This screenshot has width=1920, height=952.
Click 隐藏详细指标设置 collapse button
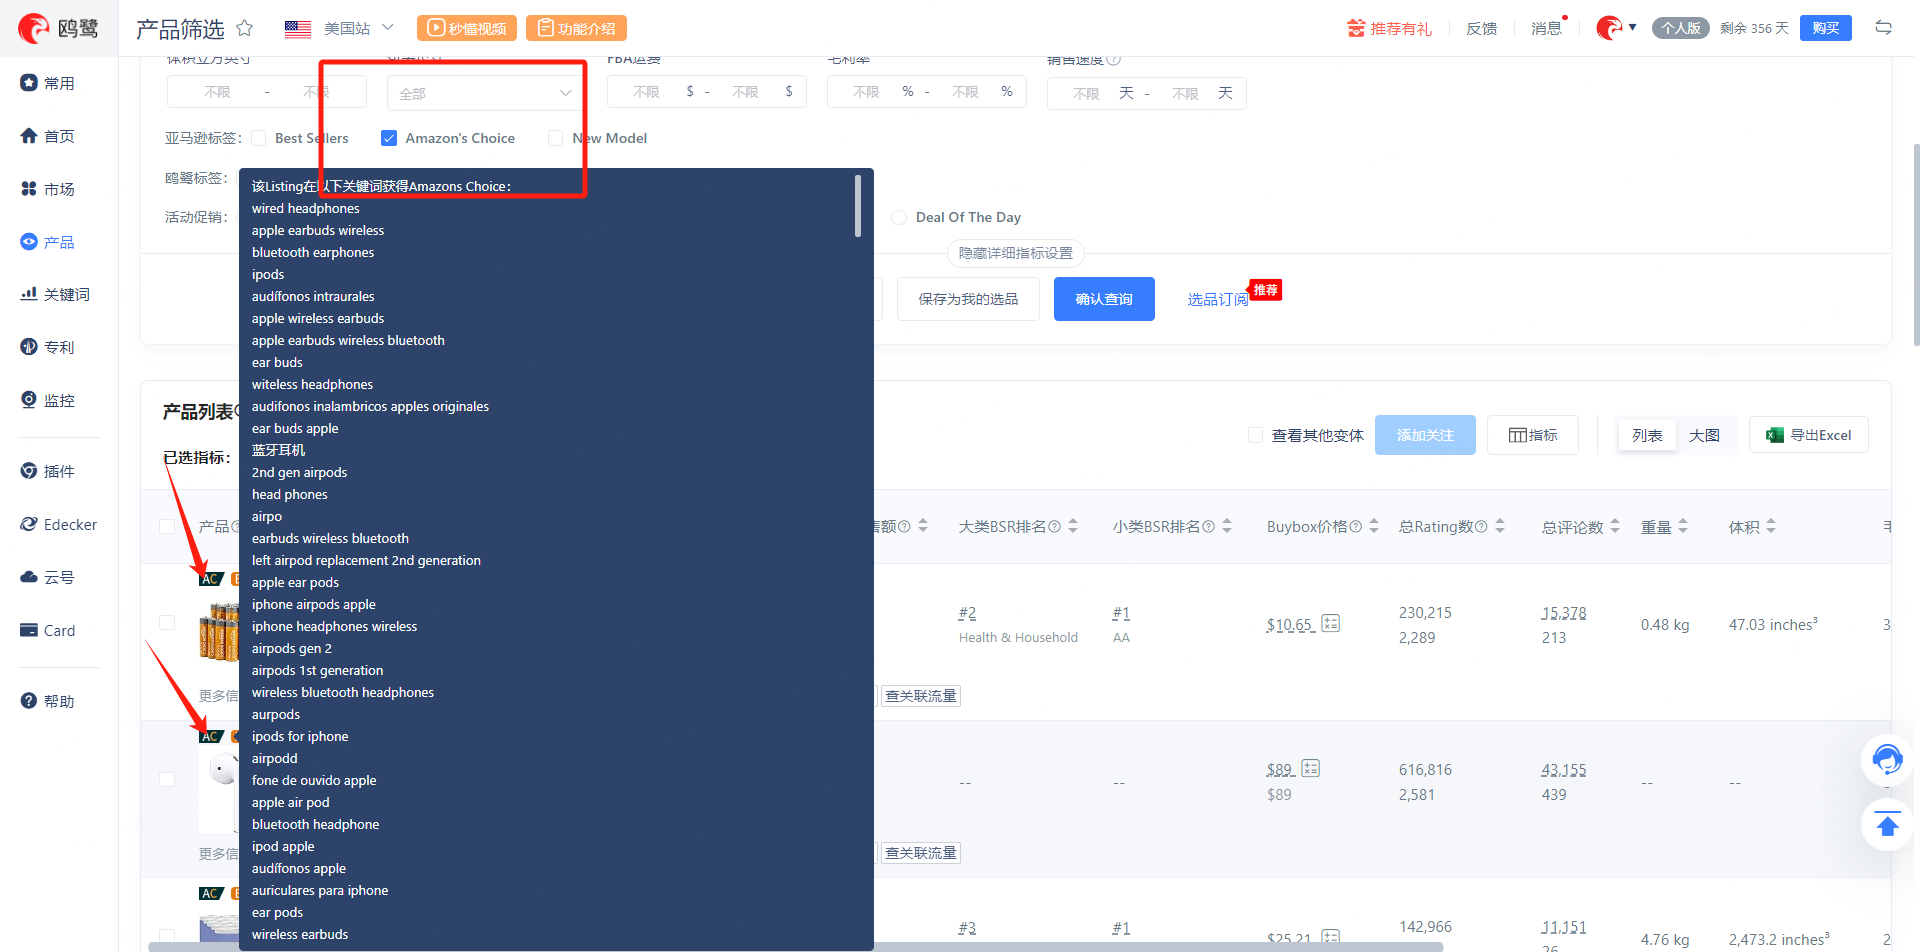tap(1015, 253)
